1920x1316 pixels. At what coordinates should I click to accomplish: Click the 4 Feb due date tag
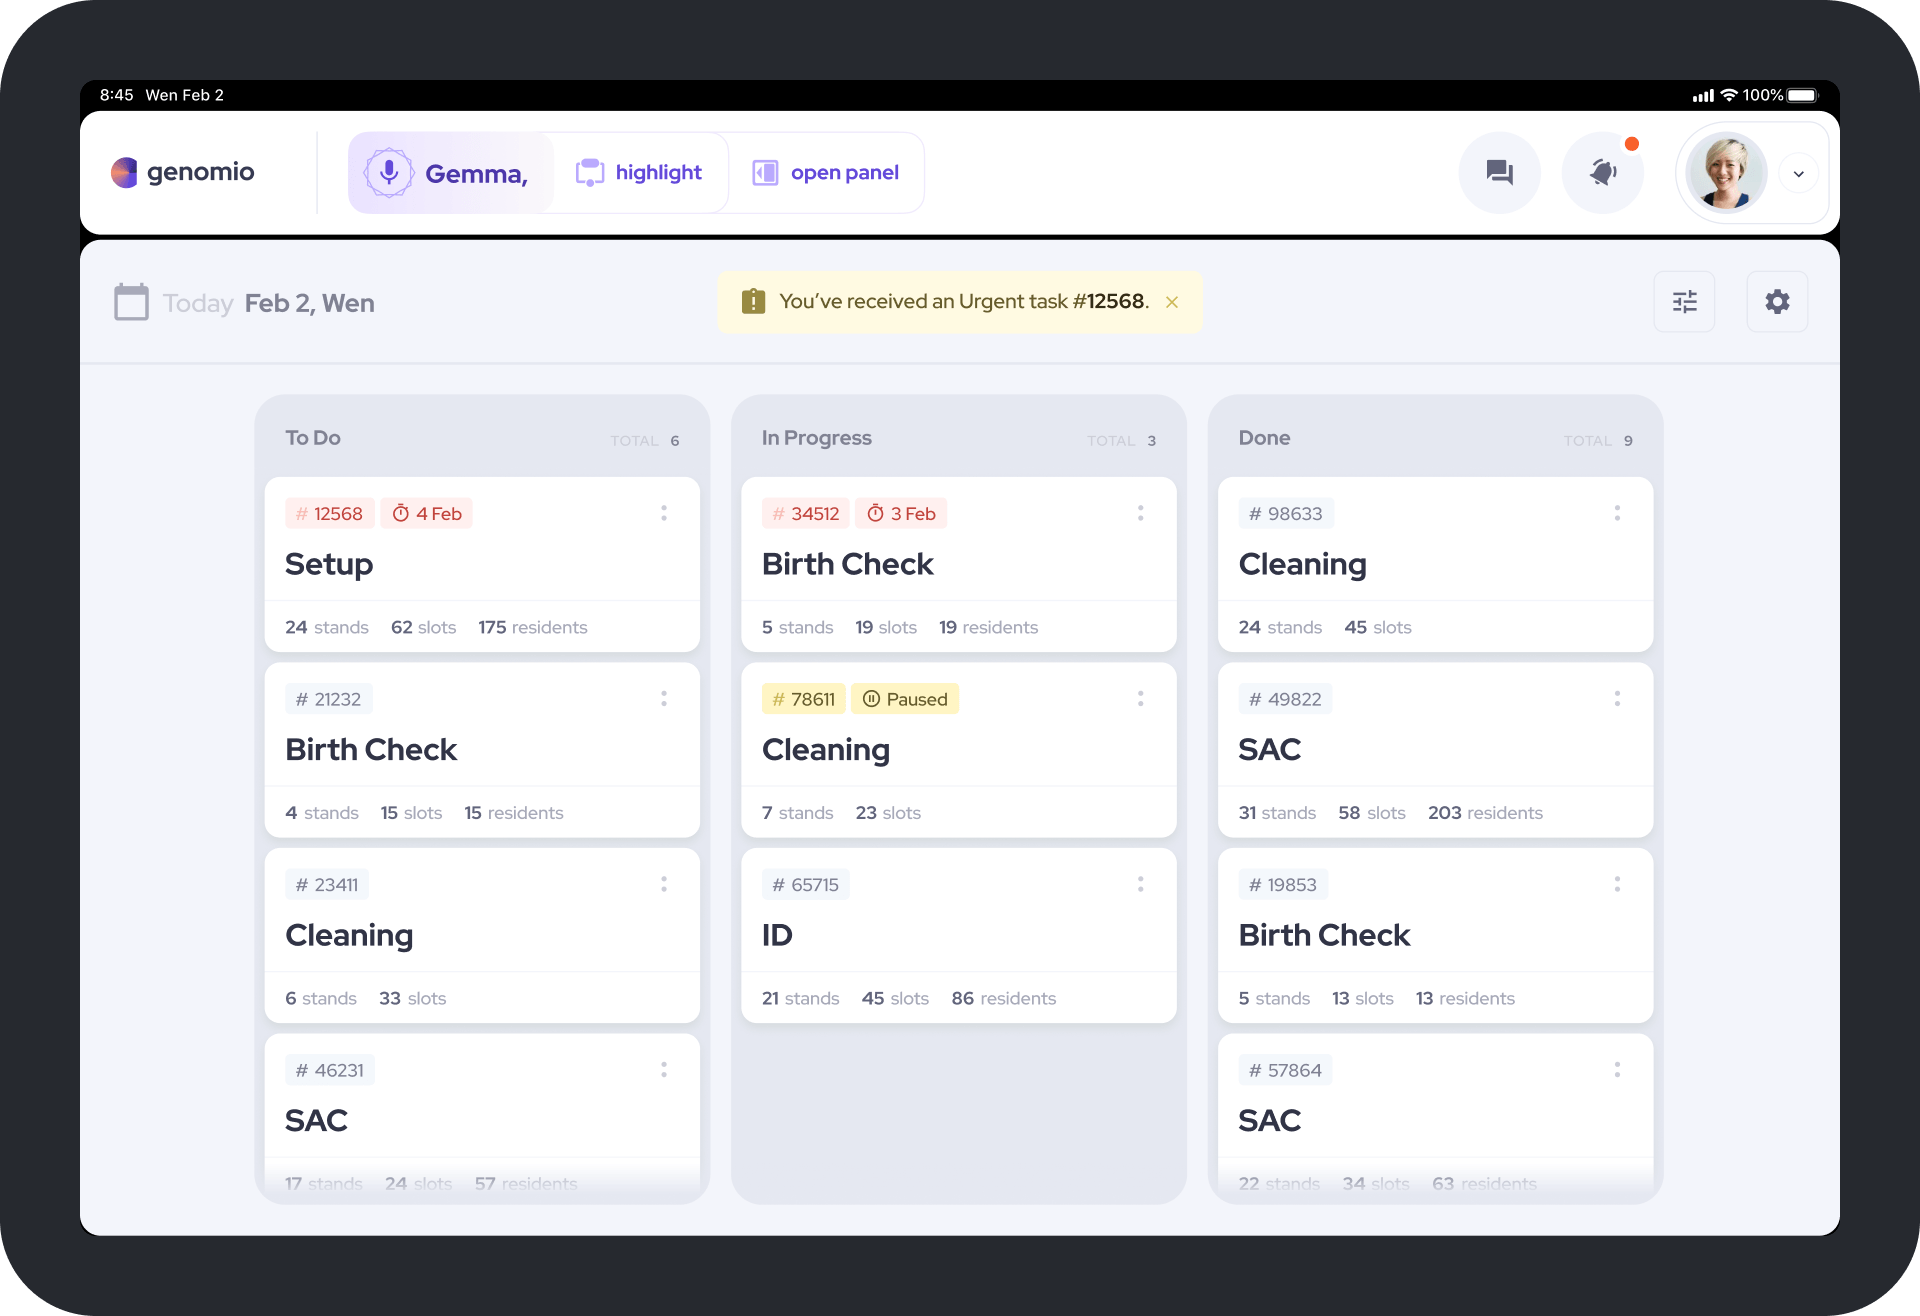coord(427,514)
